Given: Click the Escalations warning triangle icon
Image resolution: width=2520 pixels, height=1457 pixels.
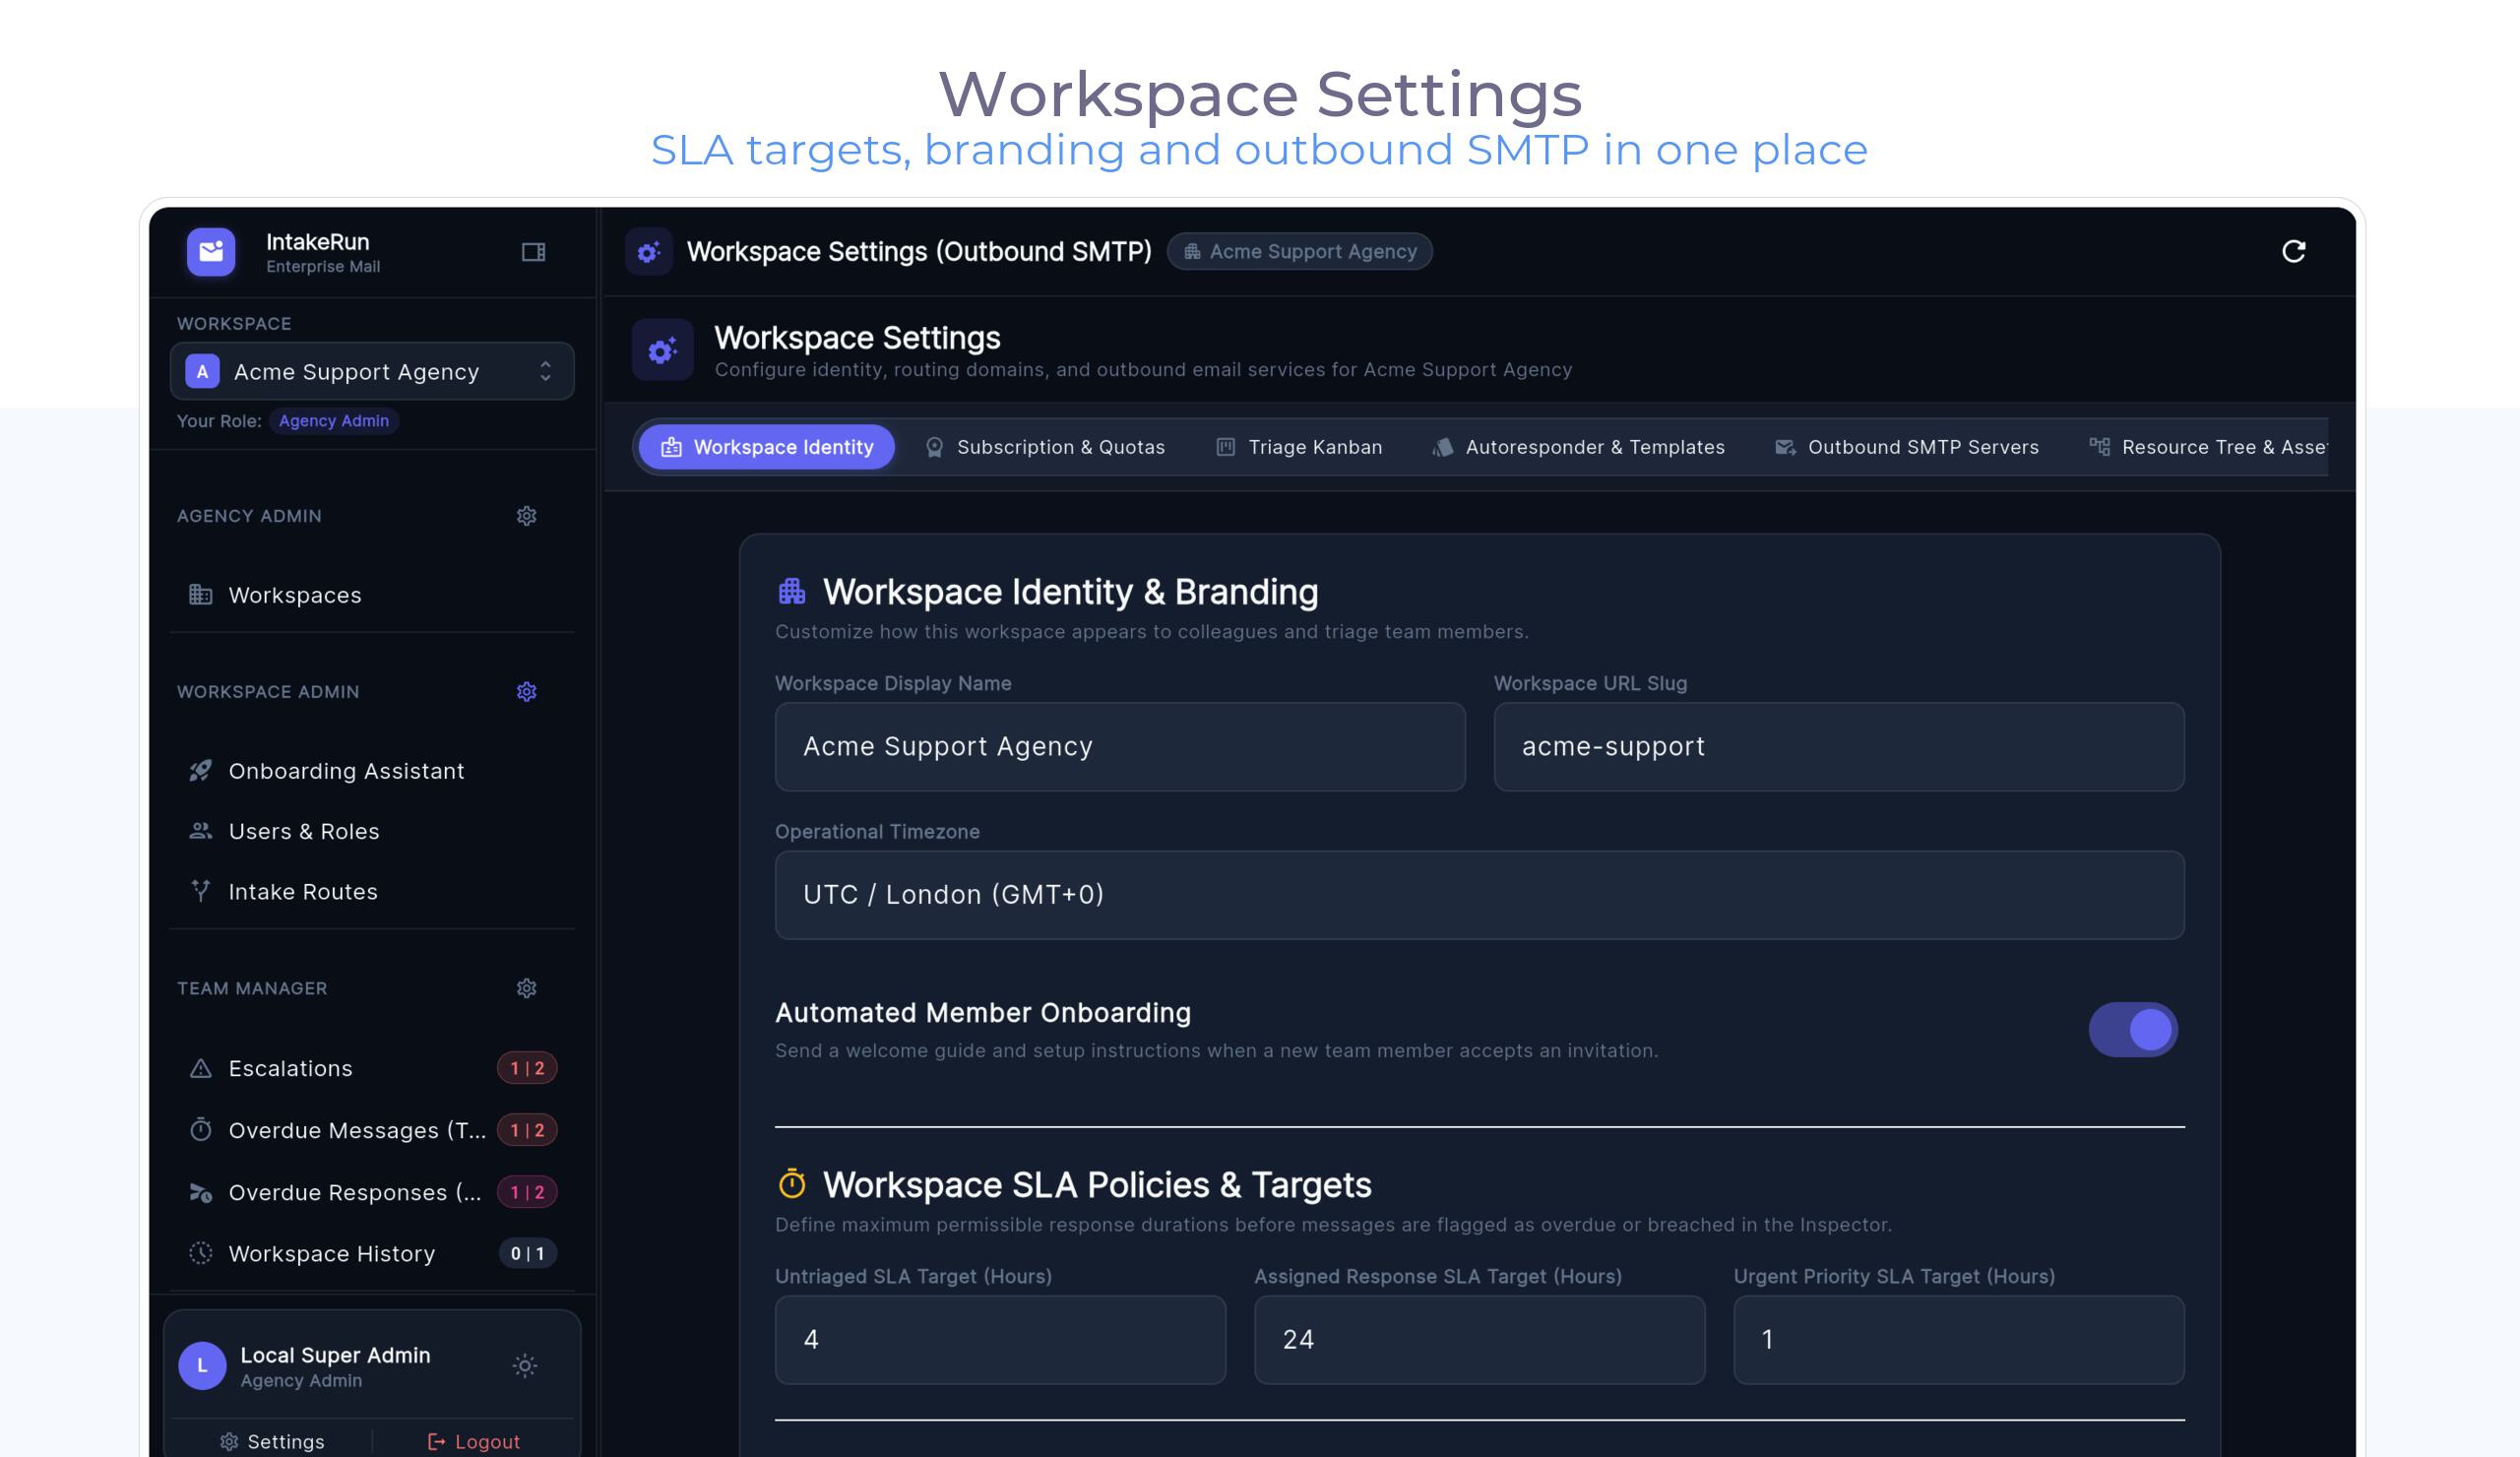Looking at the screenshot, I should tap(201, 1068).
